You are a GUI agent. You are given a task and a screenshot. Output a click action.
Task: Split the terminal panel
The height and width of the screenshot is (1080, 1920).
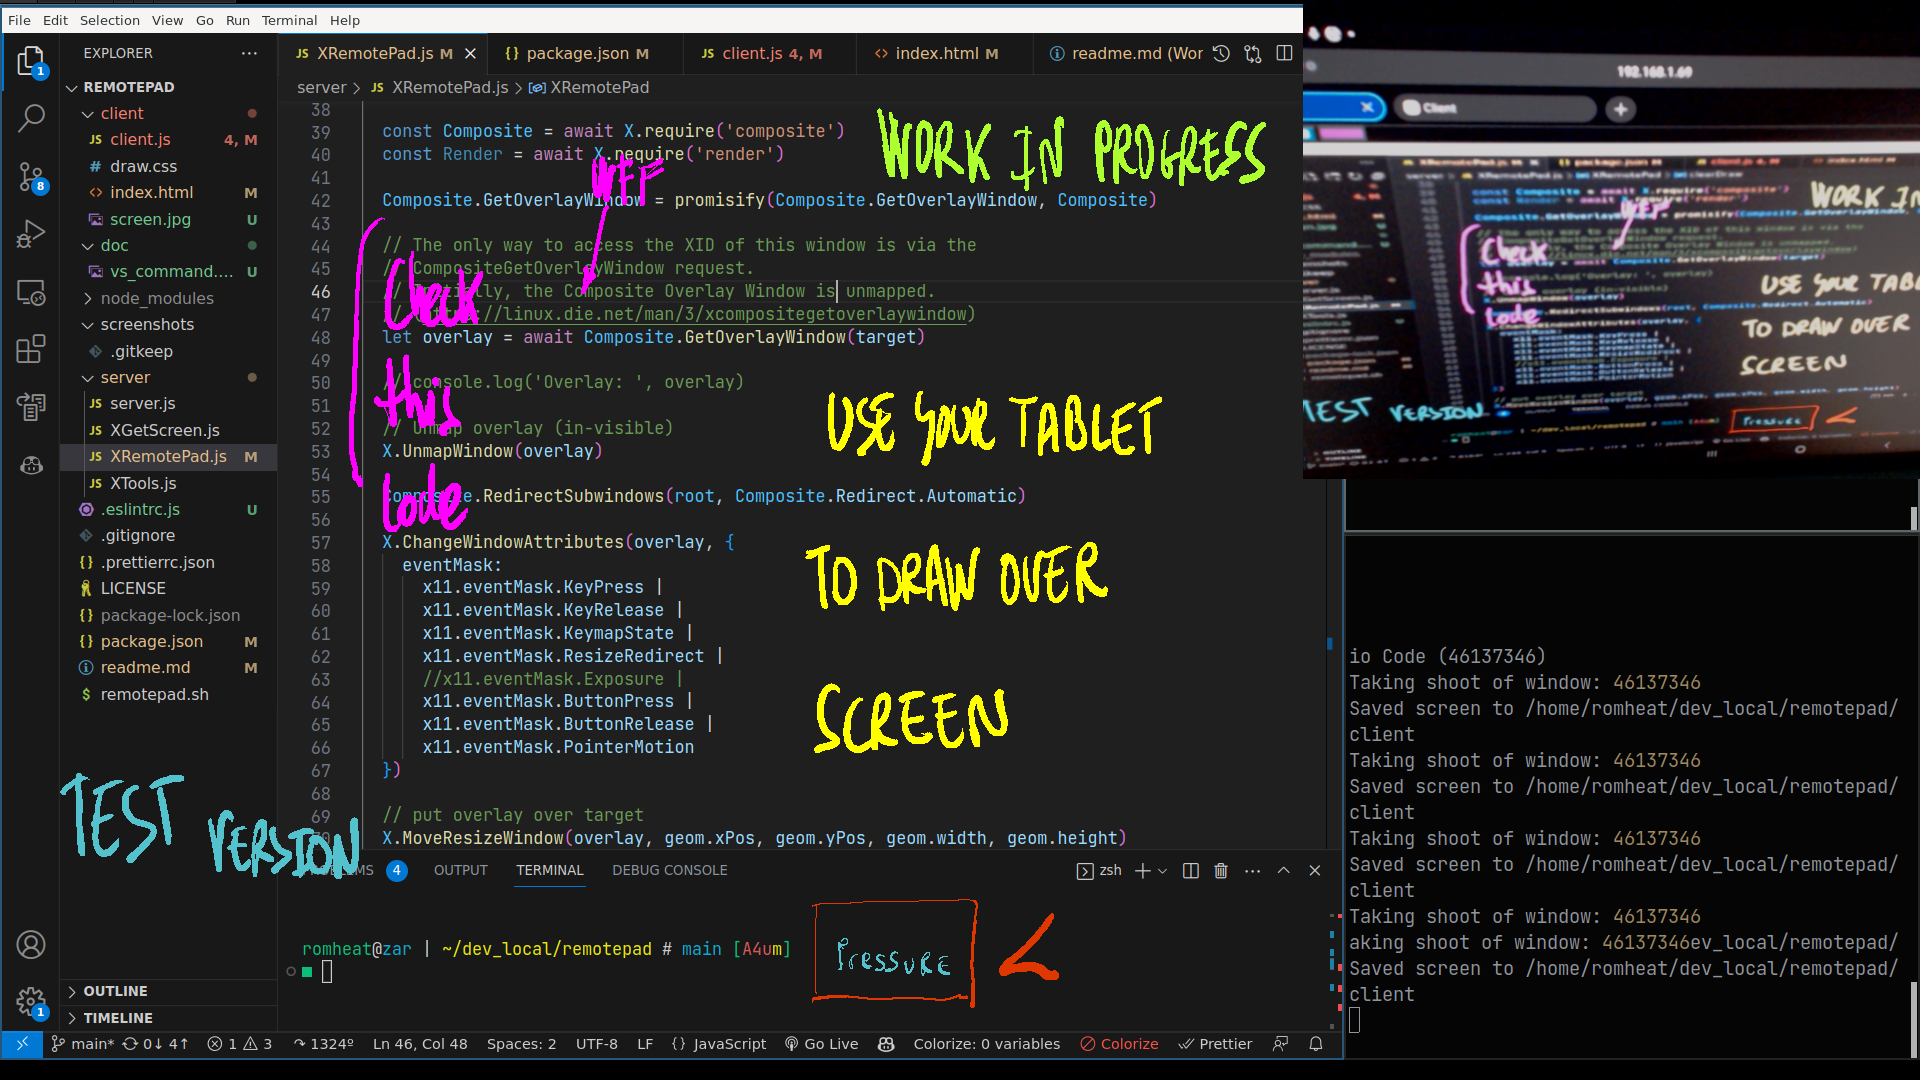pos(1190,871)
